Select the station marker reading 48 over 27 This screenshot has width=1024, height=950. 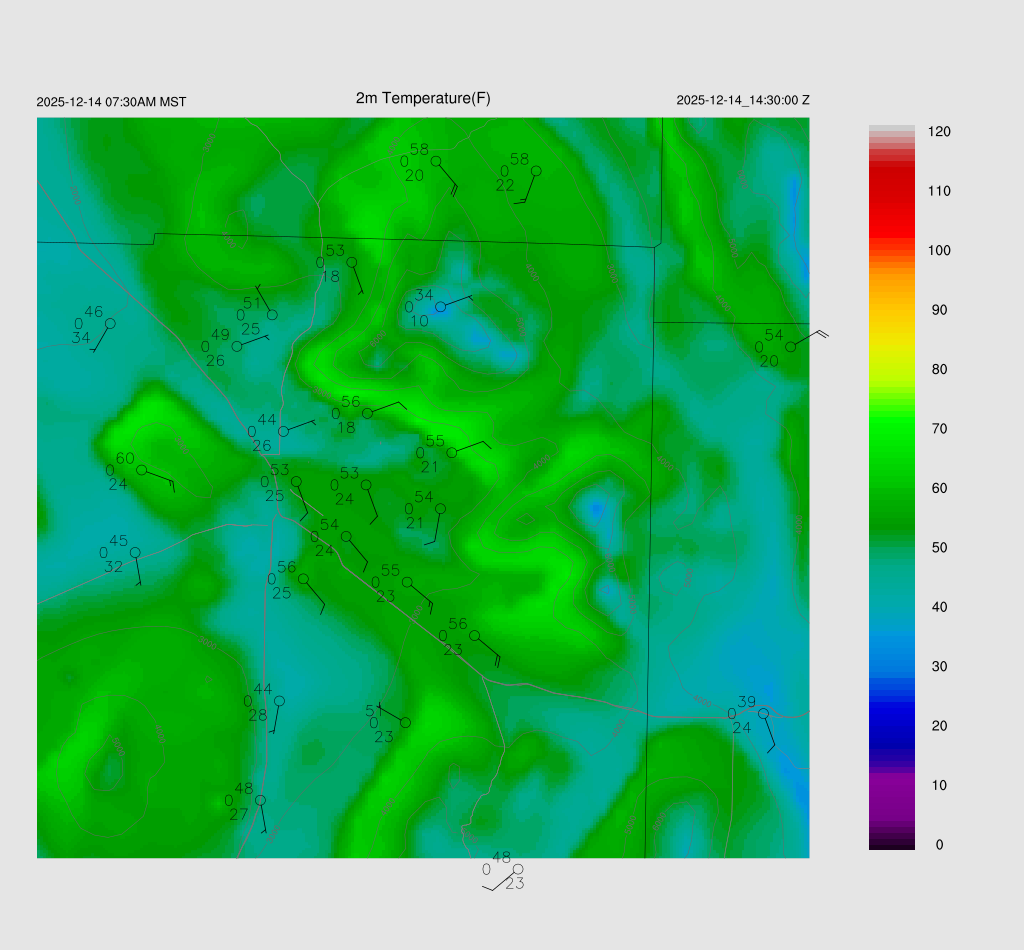coord(260,800)
